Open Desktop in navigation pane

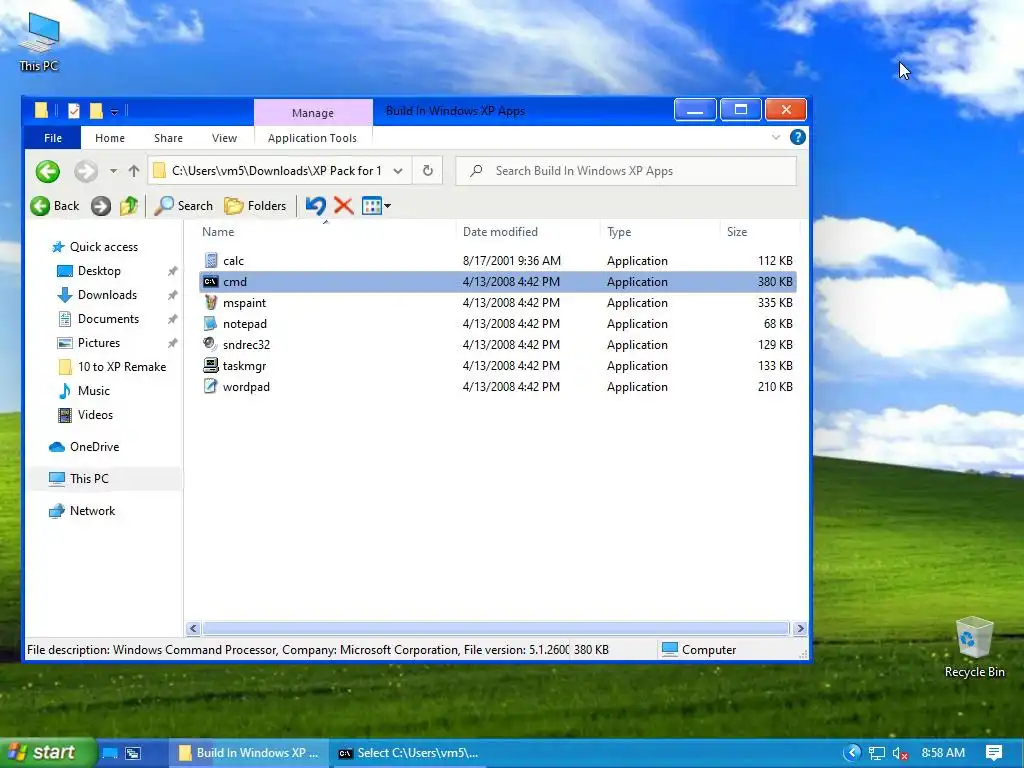[89, 271]
